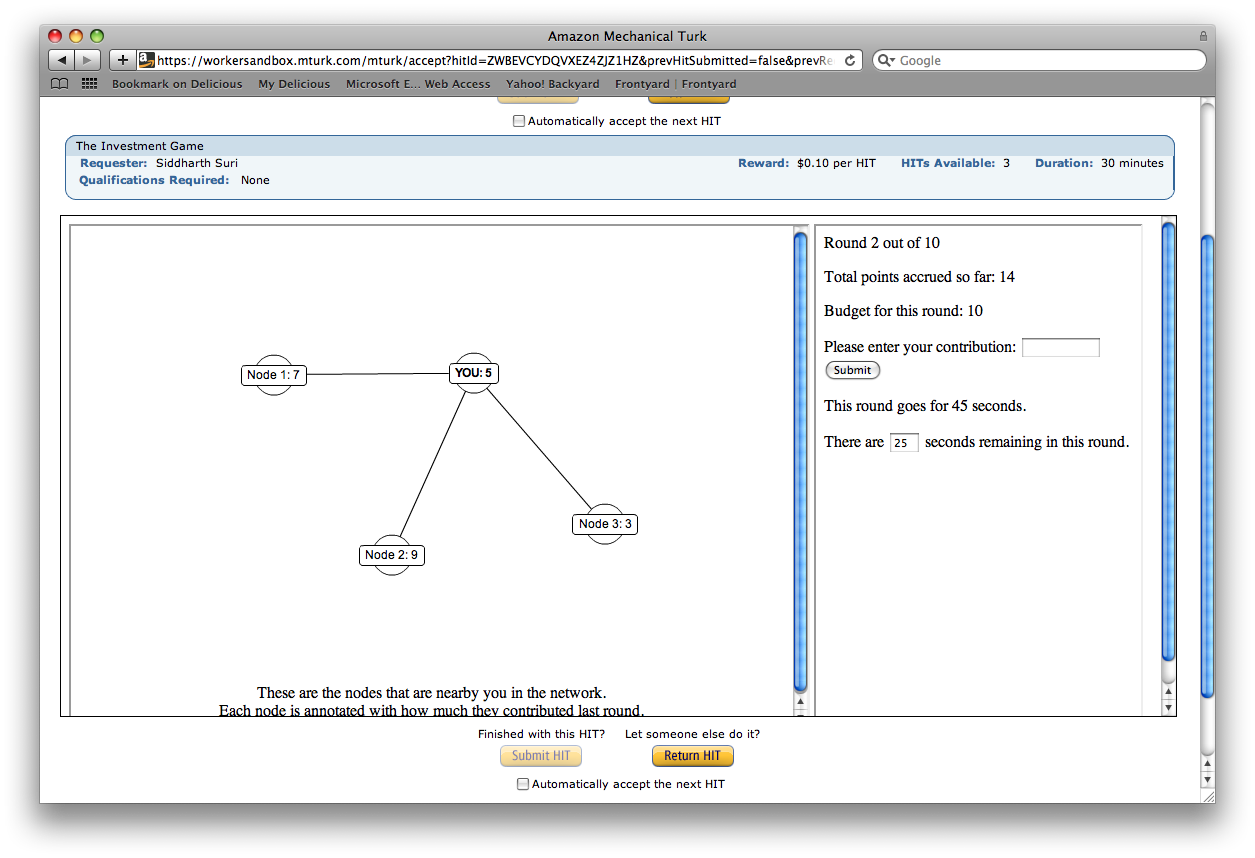Open the Google search magnifier dropdown
1255x858 pixels.
click(x=886, y=60)
